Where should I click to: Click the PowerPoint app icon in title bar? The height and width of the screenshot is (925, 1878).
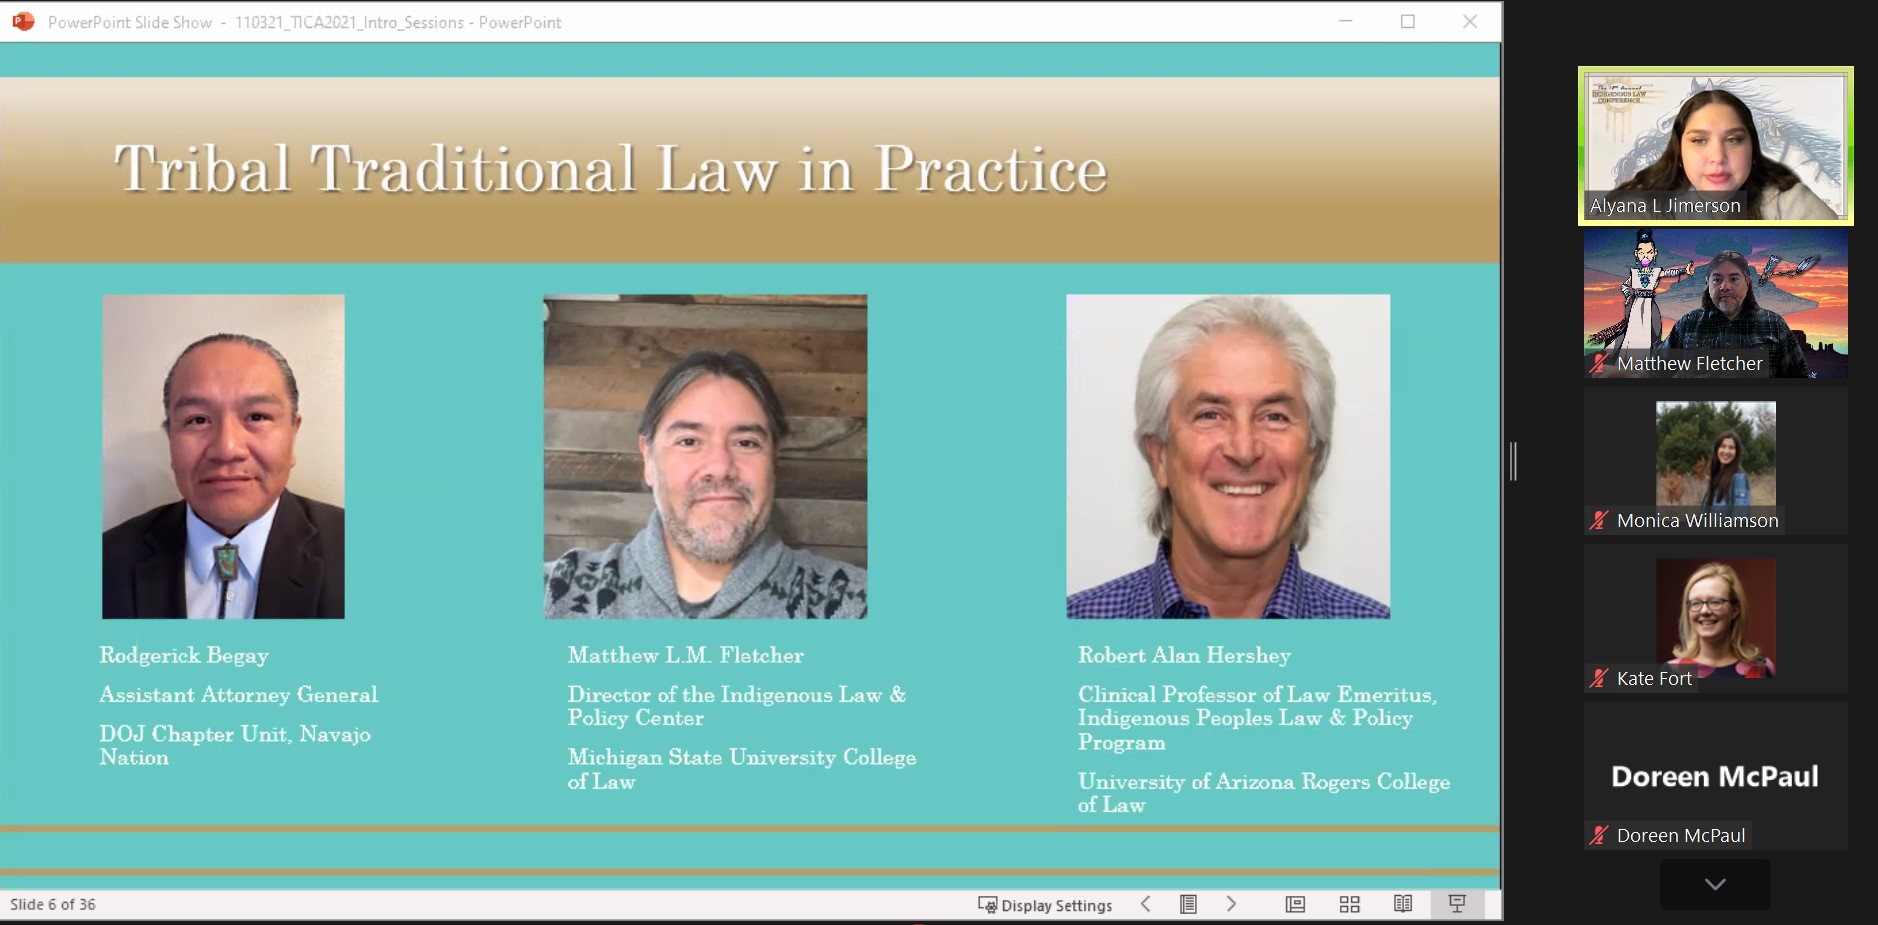point(23,21)
